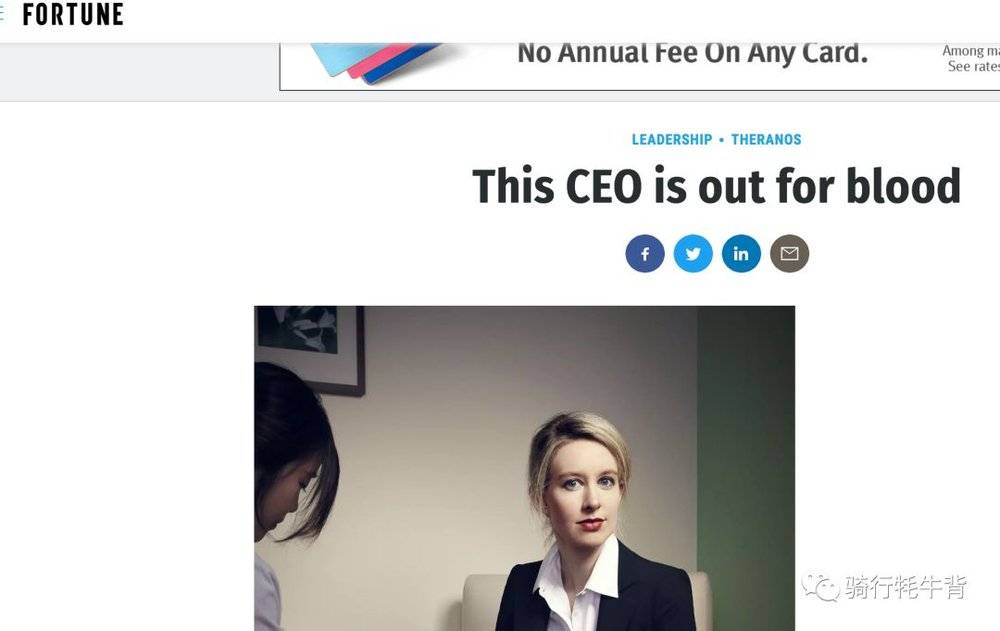Image resolution: width=1000 pixels, height=631 pixels.
Task: Click the WeChat logo in the watermark
Action: [821, 588]
